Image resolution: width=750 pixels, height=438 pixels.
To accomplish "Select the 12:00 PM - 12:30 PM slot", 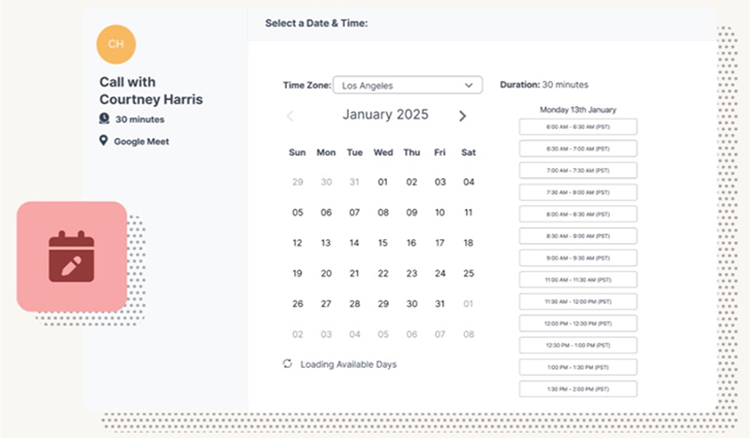I will click(x=578, y=323).
